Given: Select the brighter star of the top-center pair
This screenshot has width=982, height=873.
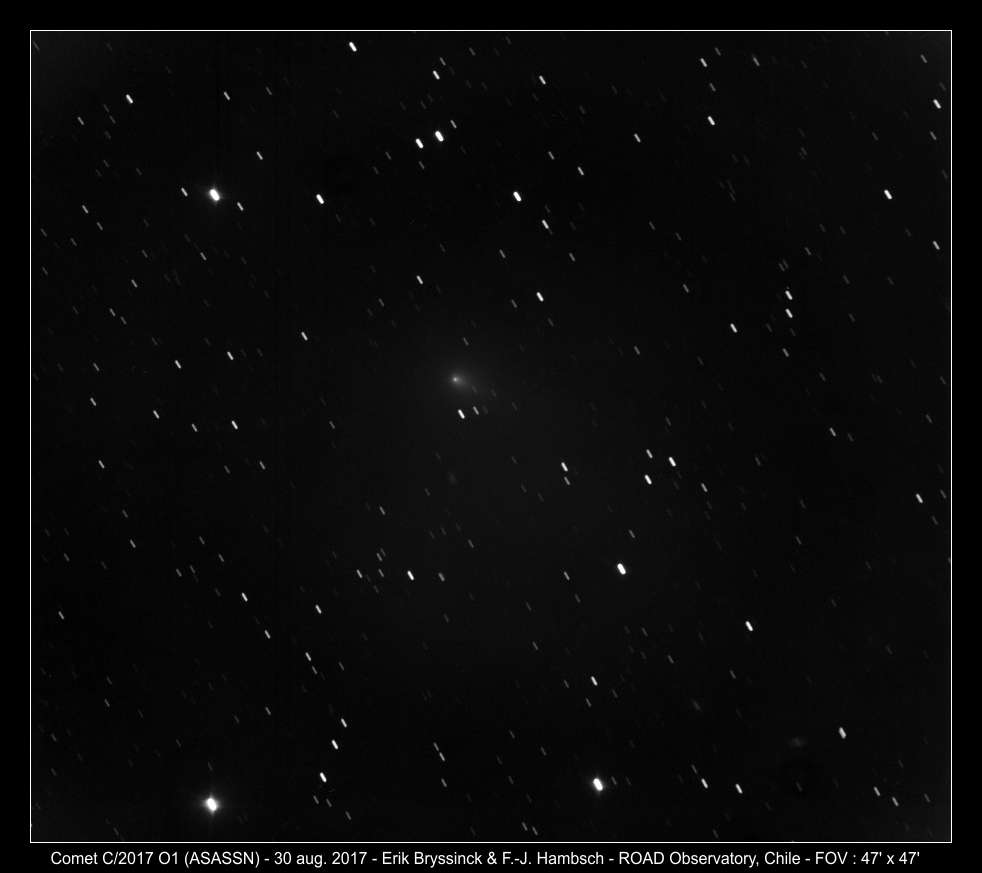Looking at the screenshot, I should [x=439, y=136].
